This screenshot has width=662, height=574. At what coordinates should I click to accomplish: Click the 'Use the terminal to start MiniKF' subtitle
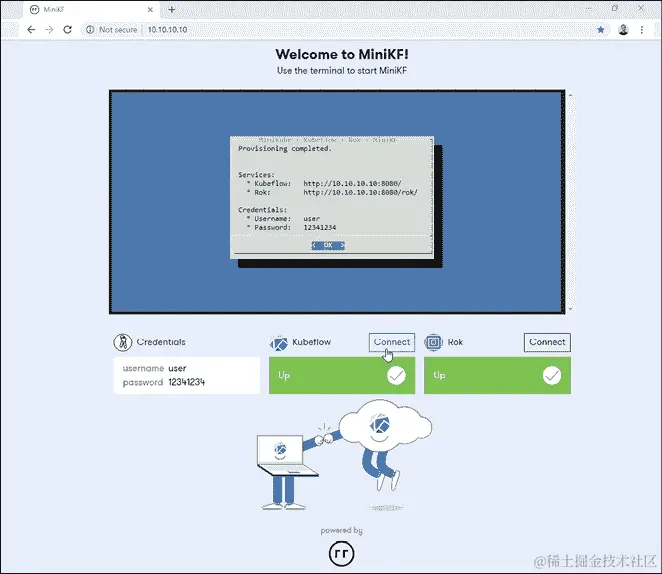coord(342,71)
